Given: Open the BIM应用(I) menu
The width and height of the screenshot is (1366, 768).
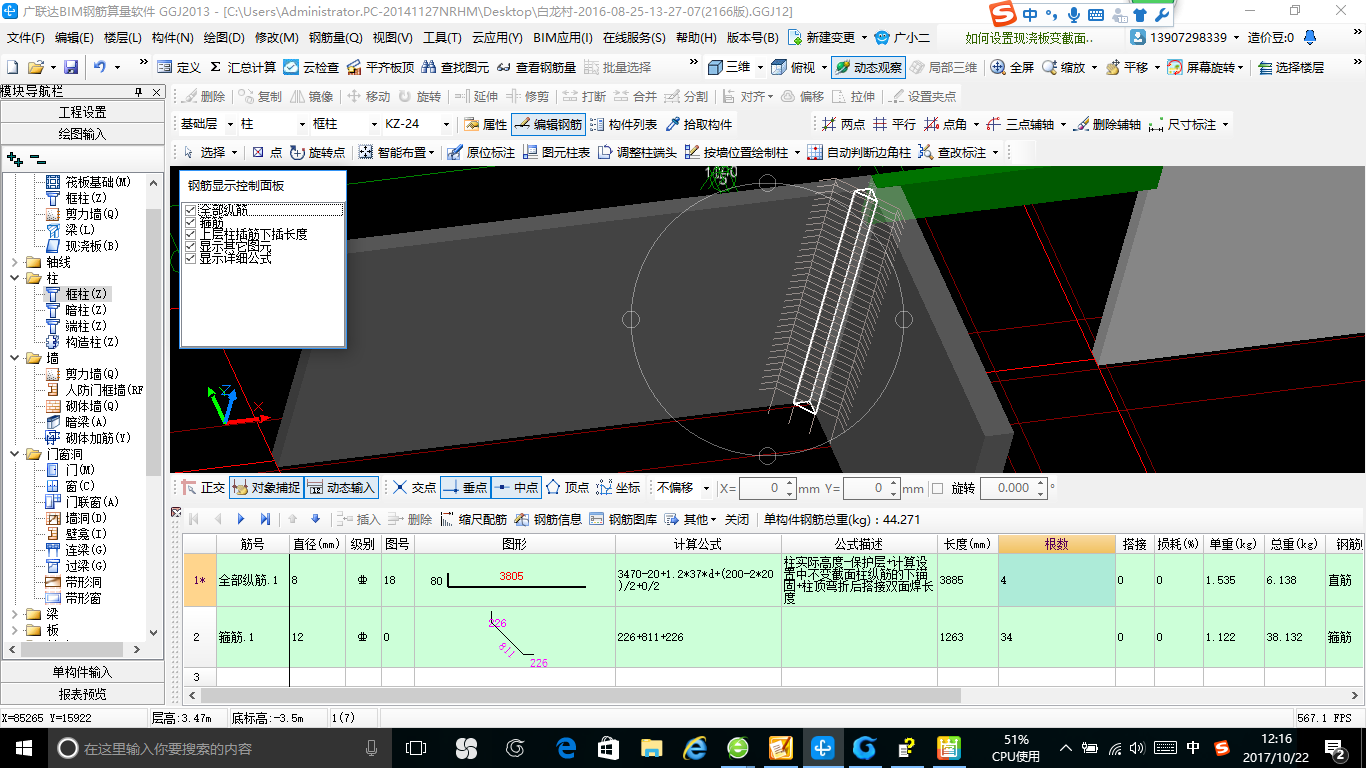Looking at the screenshot, I should [x=563, y=38].
